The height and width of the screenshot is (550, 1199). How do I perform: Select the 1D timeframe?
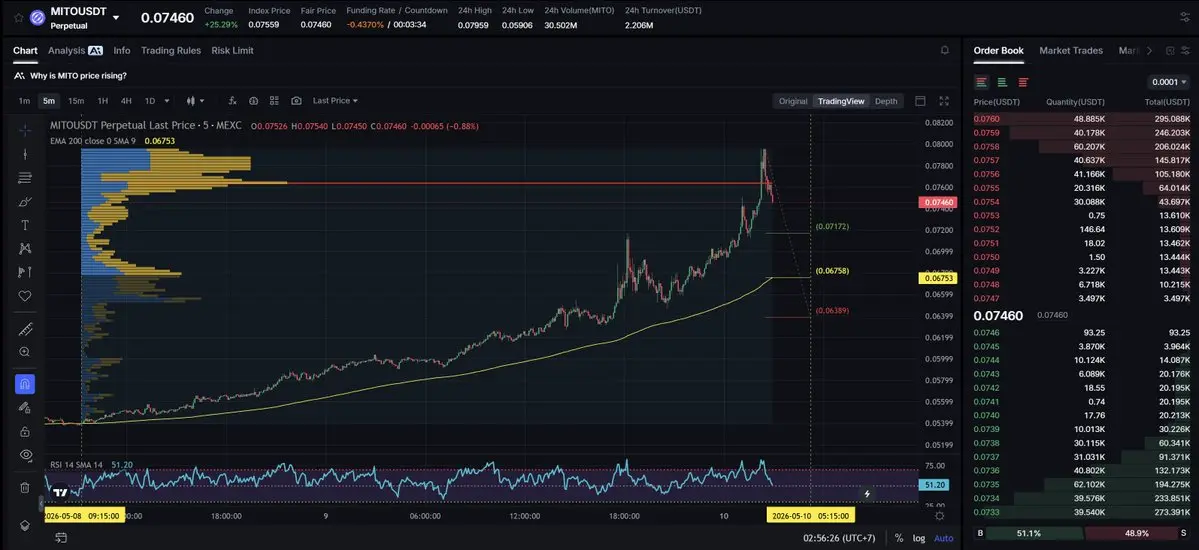[x=150, y=101]
